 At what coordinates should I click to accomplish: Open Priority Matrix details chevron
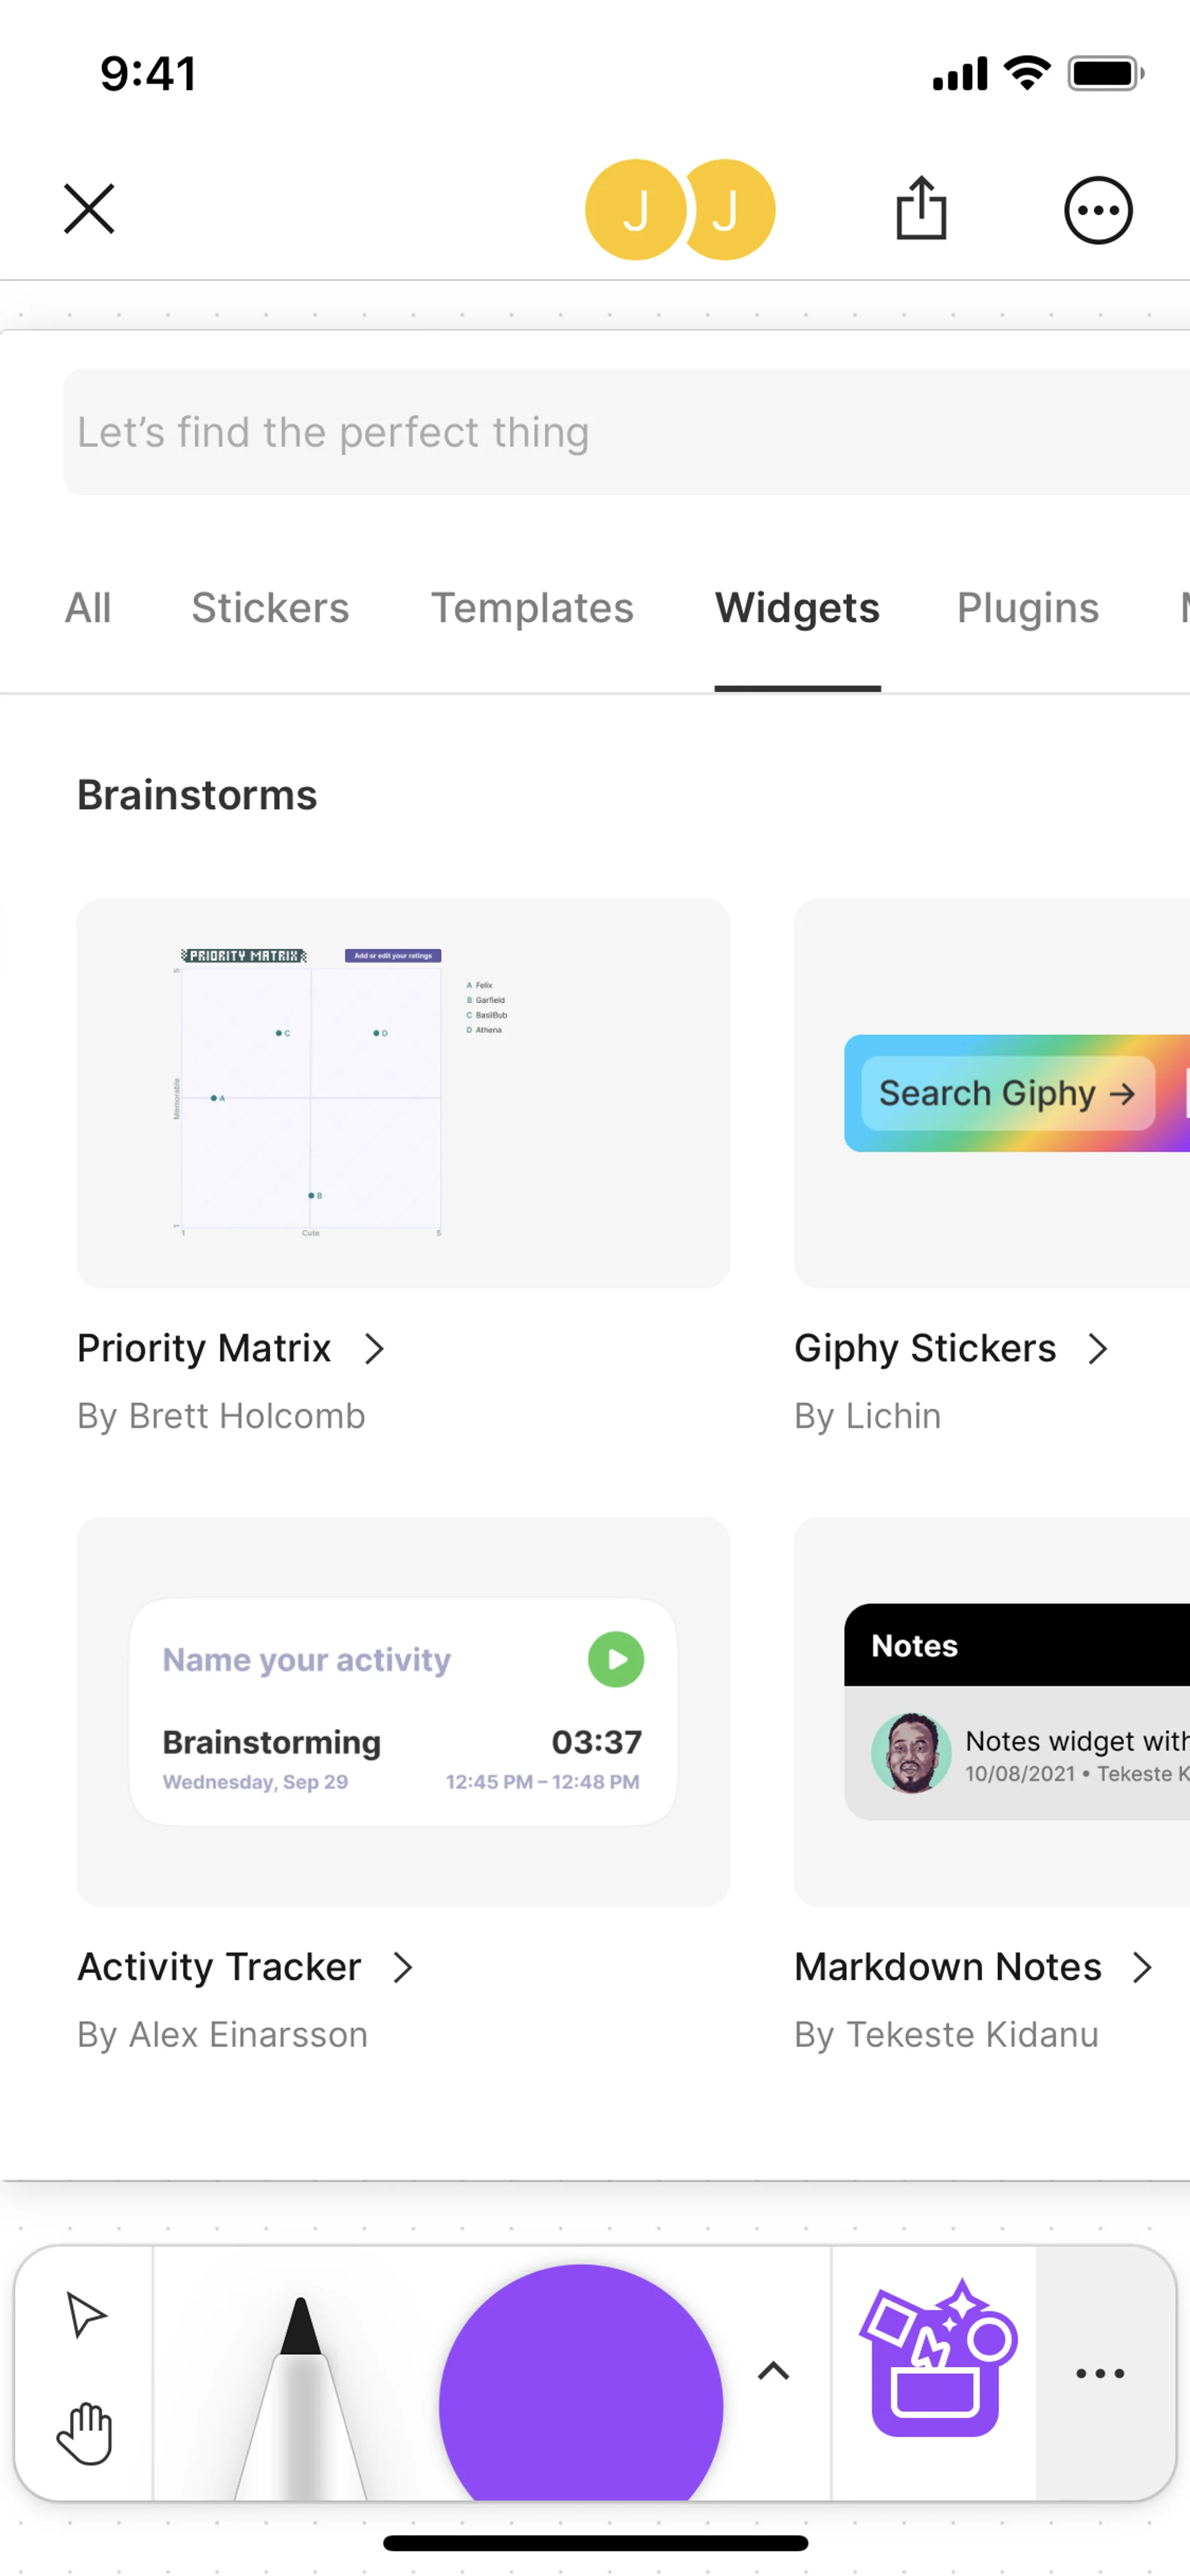(x=375, y=1349)
